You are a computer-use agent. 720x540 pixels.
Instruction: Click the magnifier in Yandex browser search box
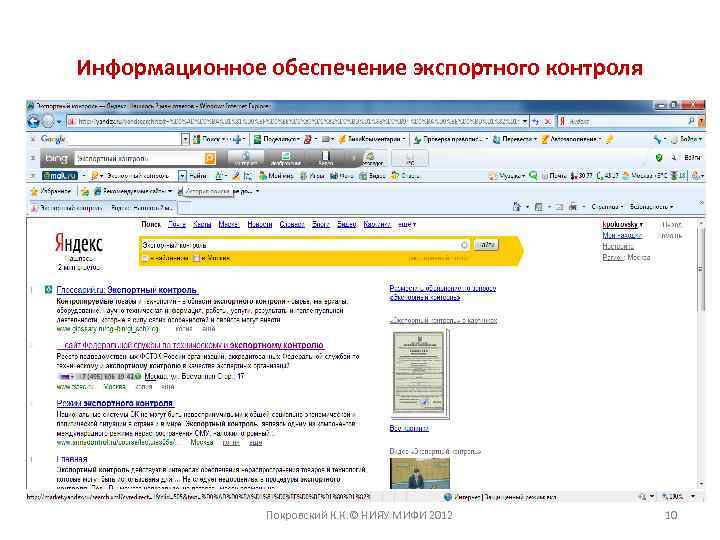click(x=691, y=121)
